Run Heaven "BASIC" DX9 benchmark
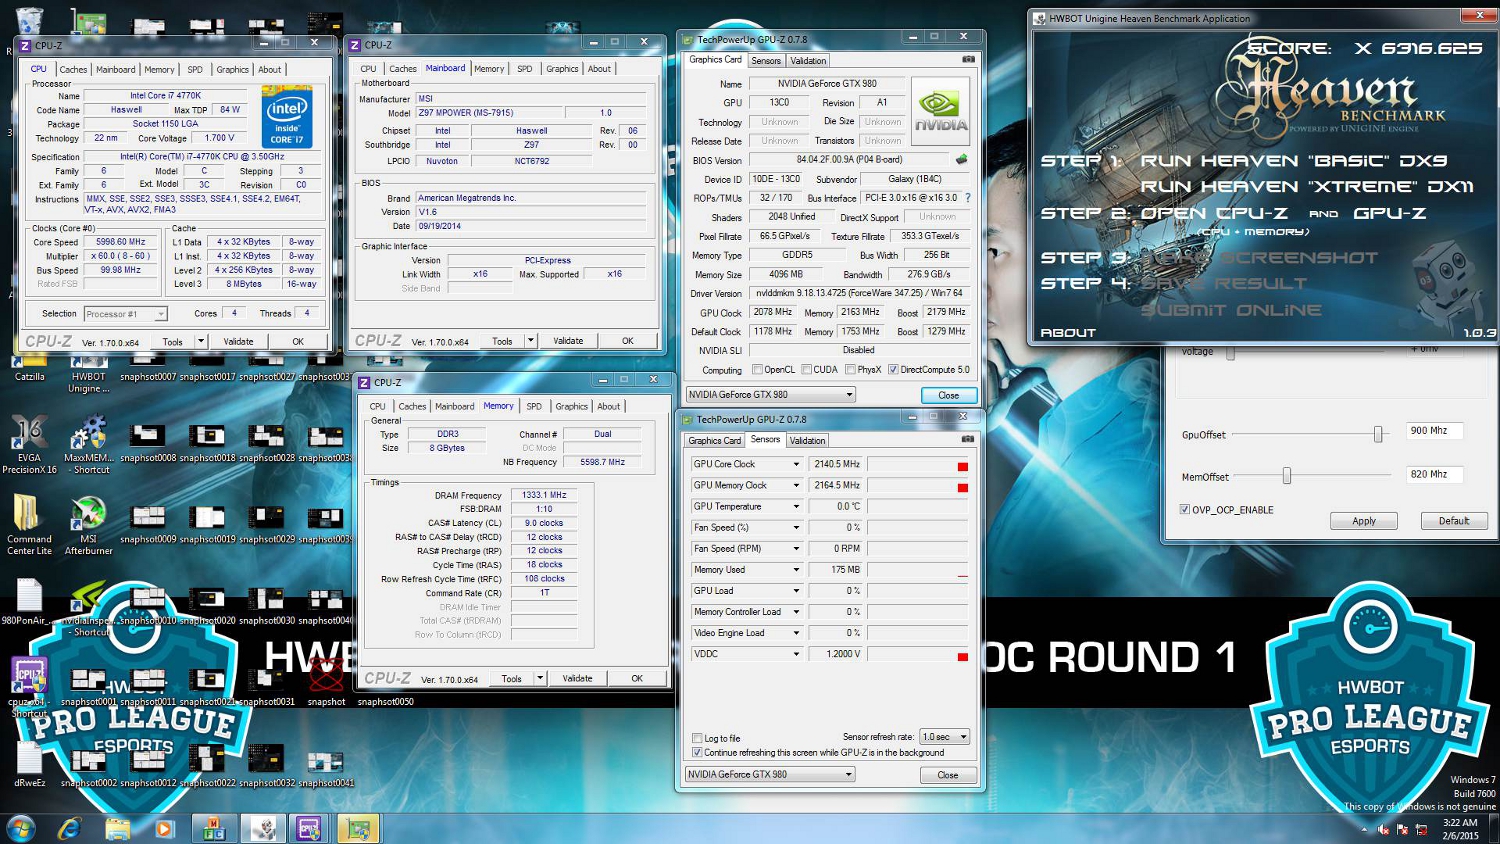The height and width of the screenshot is (844, 1500). pos(1294,160)
